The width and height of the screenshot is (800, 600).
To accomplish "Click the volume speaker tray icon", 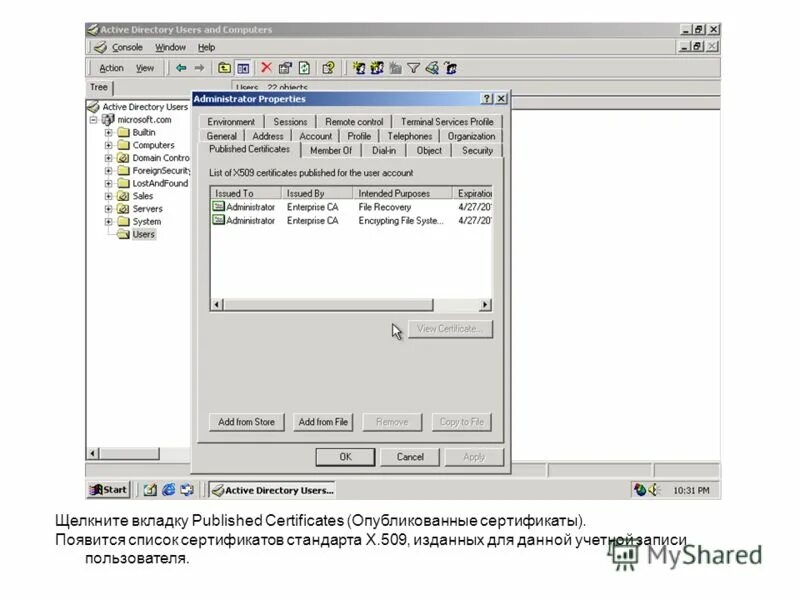I will (x=654, y=490).
